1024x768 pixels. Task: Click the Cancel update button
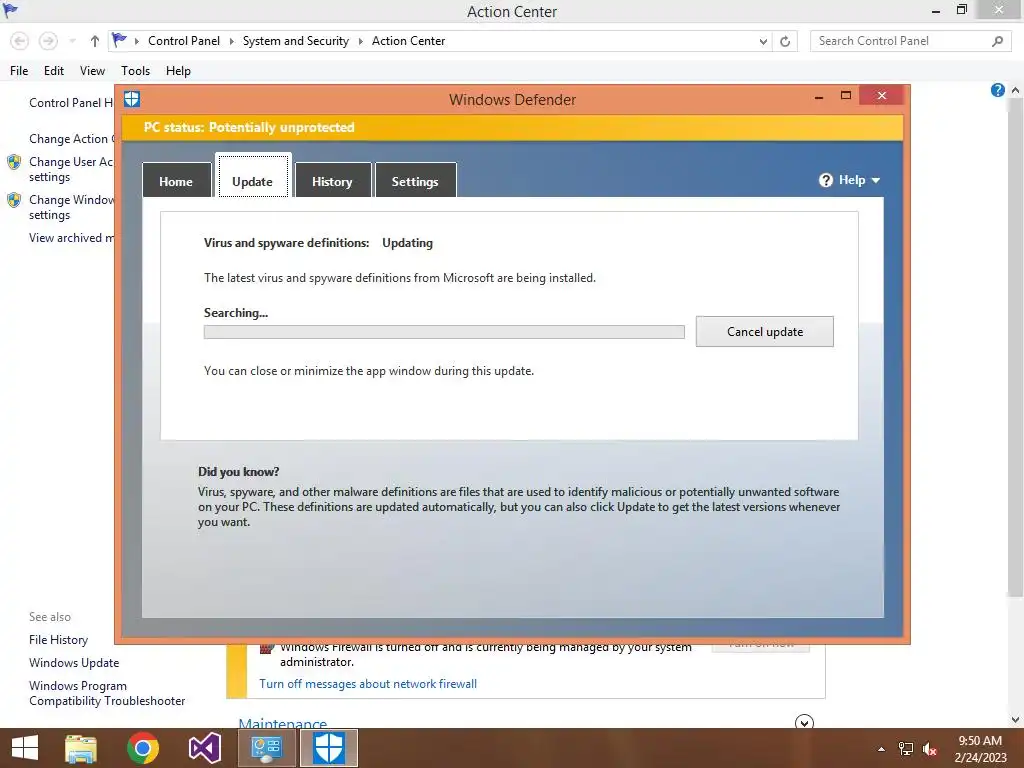765,332
